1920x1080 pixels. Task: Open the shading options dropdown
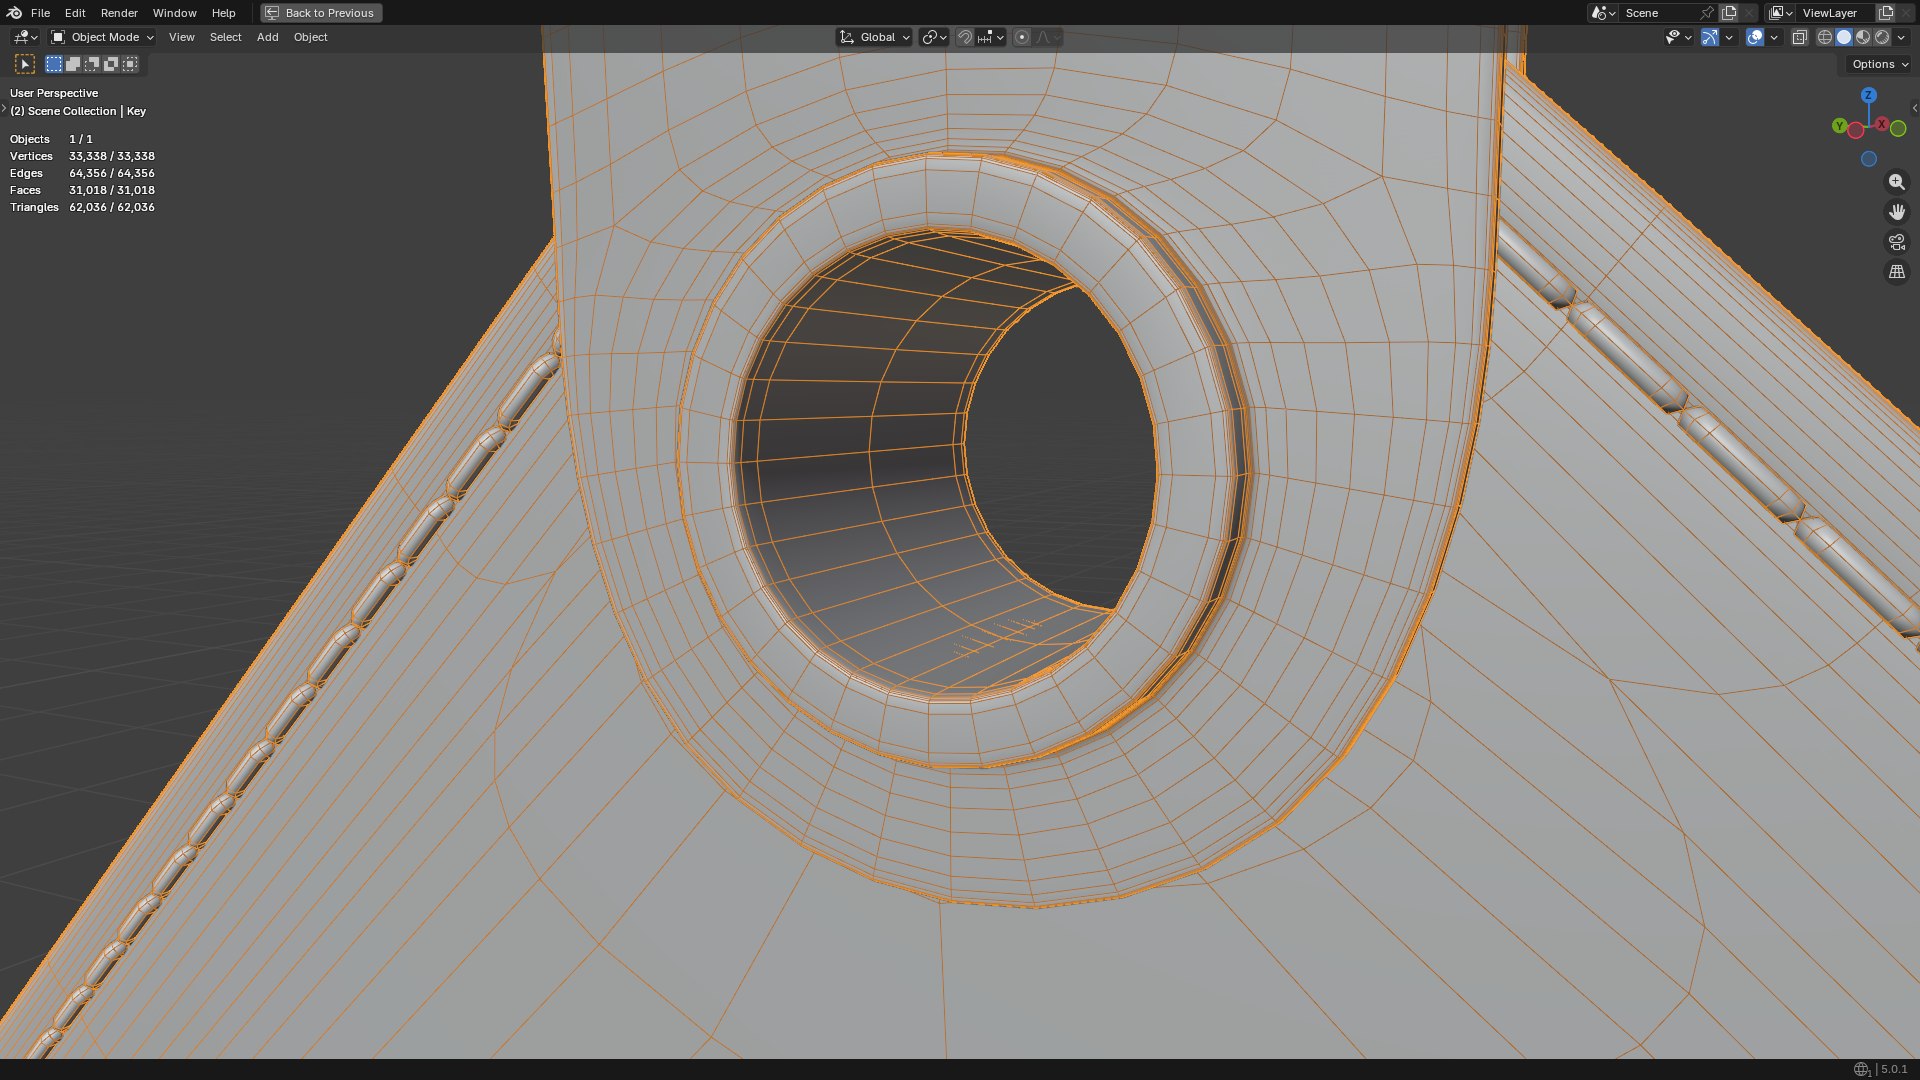(x=1901, y=37)
